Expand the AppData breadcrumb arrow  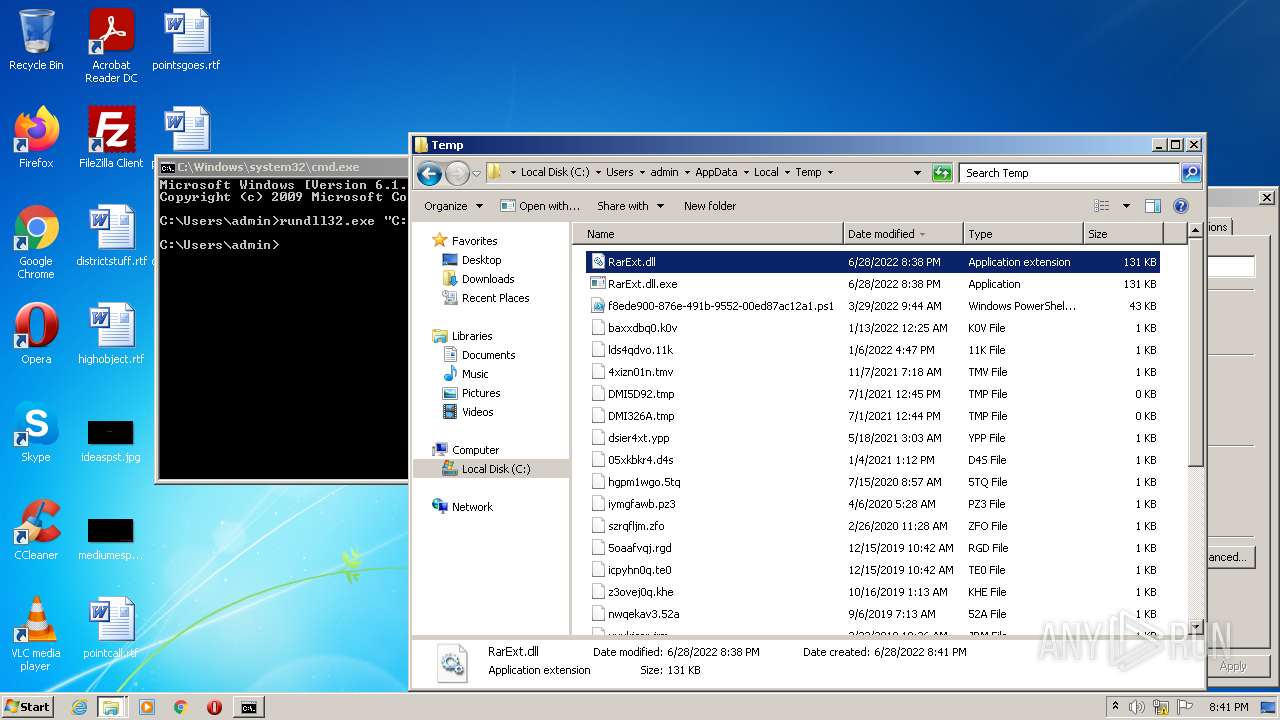click(x=743, y=173)
